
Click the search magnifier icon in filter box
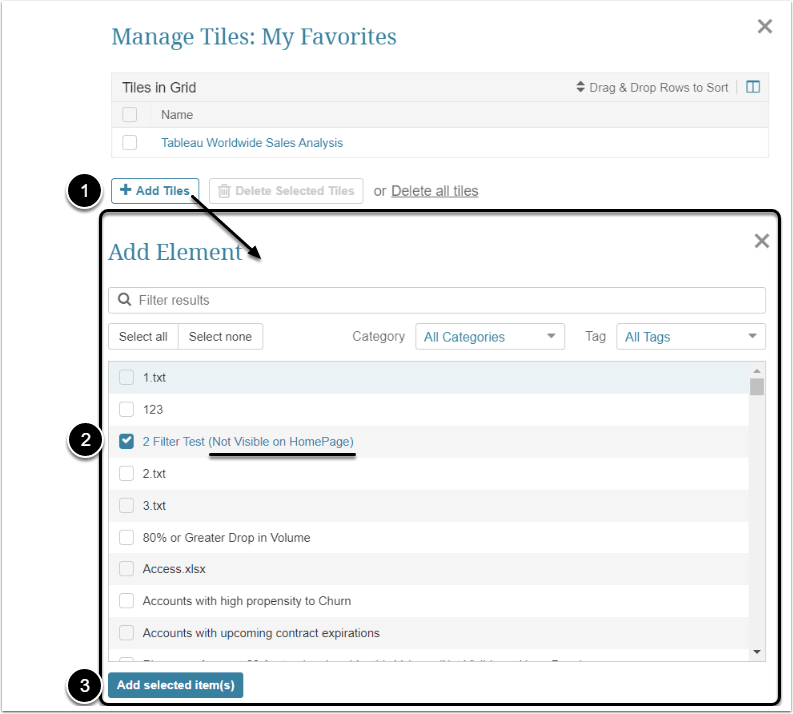click(x=125, y=300)
